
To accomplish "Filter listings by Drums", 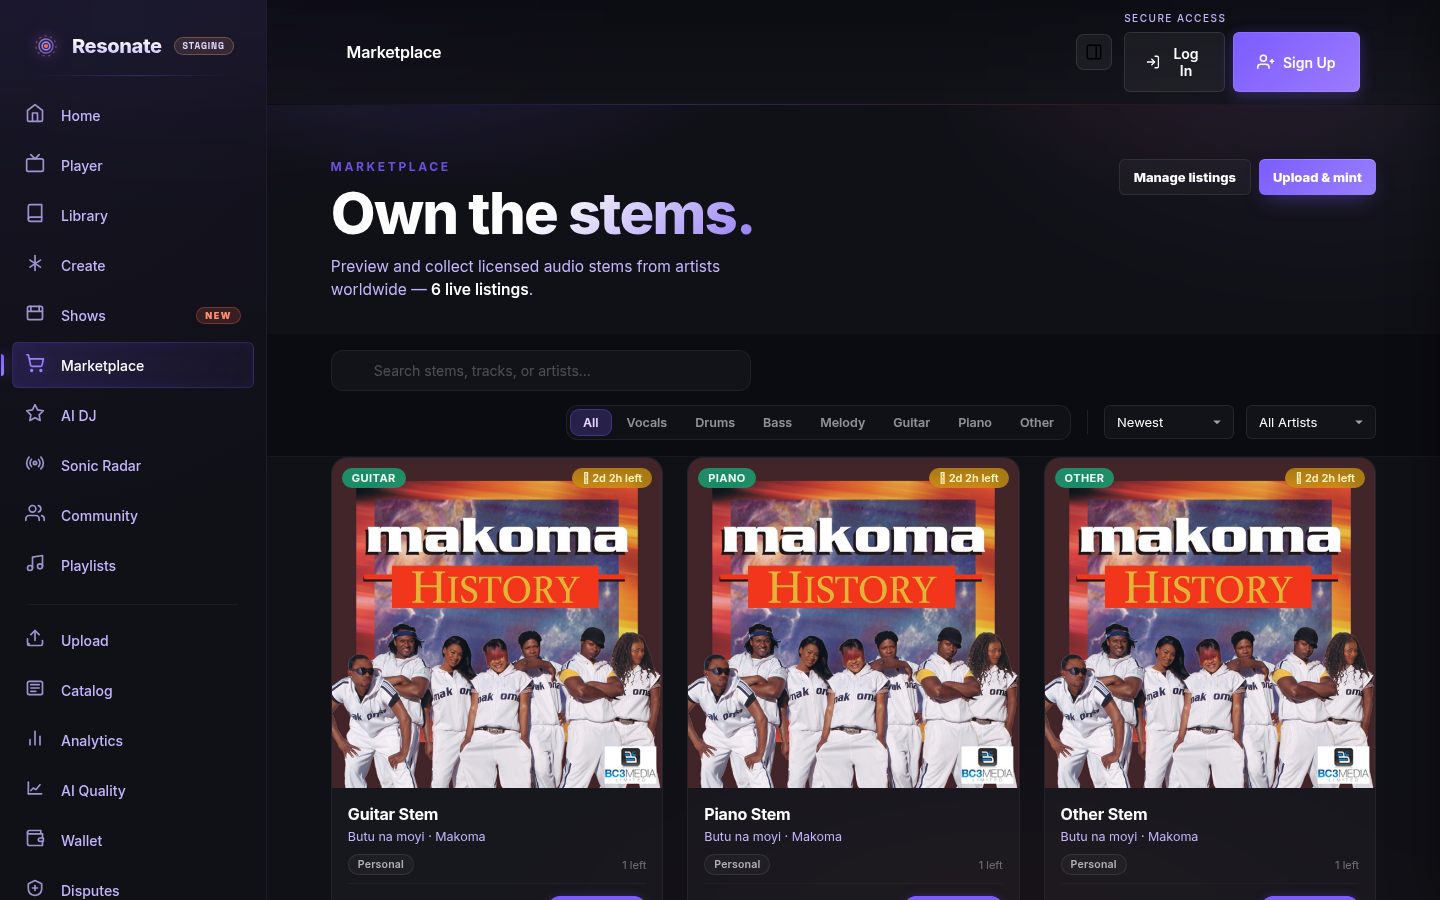I will pyautogui.click(x=715, y=422).
